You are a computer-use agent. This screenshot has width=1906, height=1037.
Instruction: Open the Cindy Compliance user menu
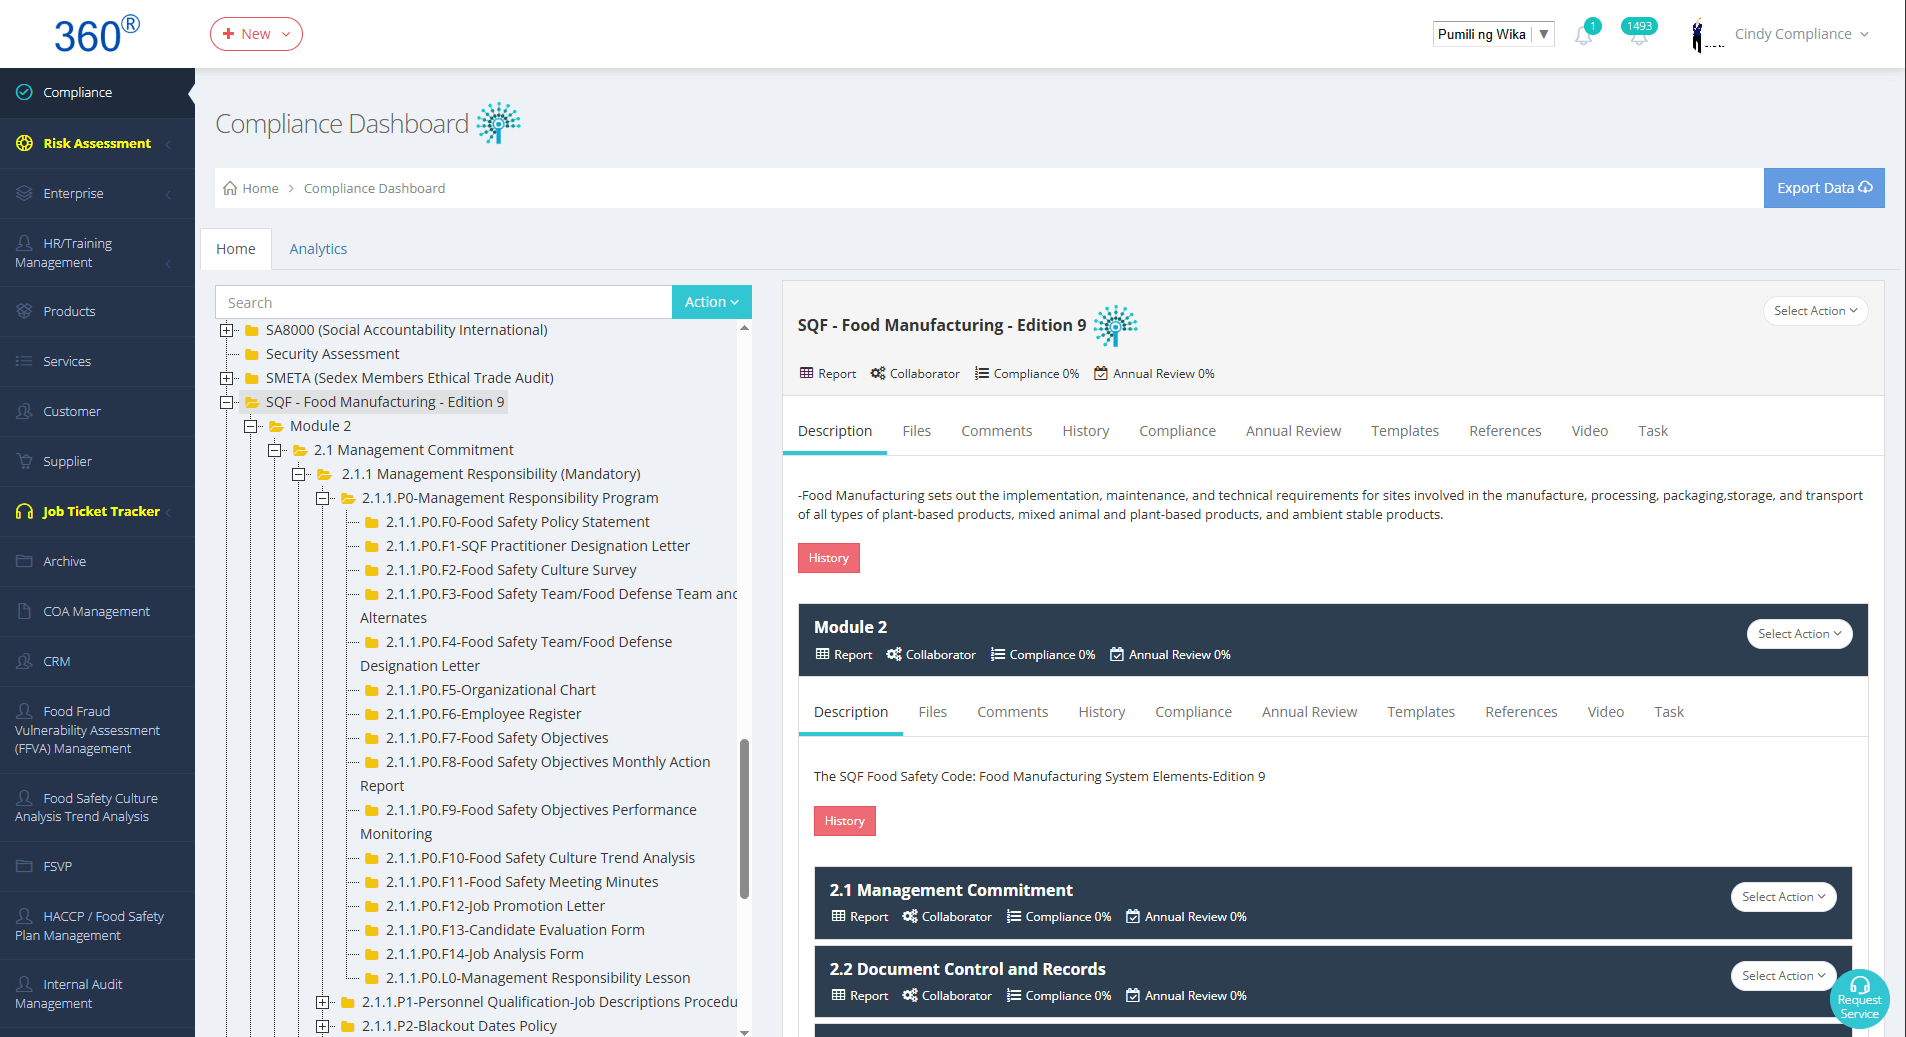coord(1801,34)
